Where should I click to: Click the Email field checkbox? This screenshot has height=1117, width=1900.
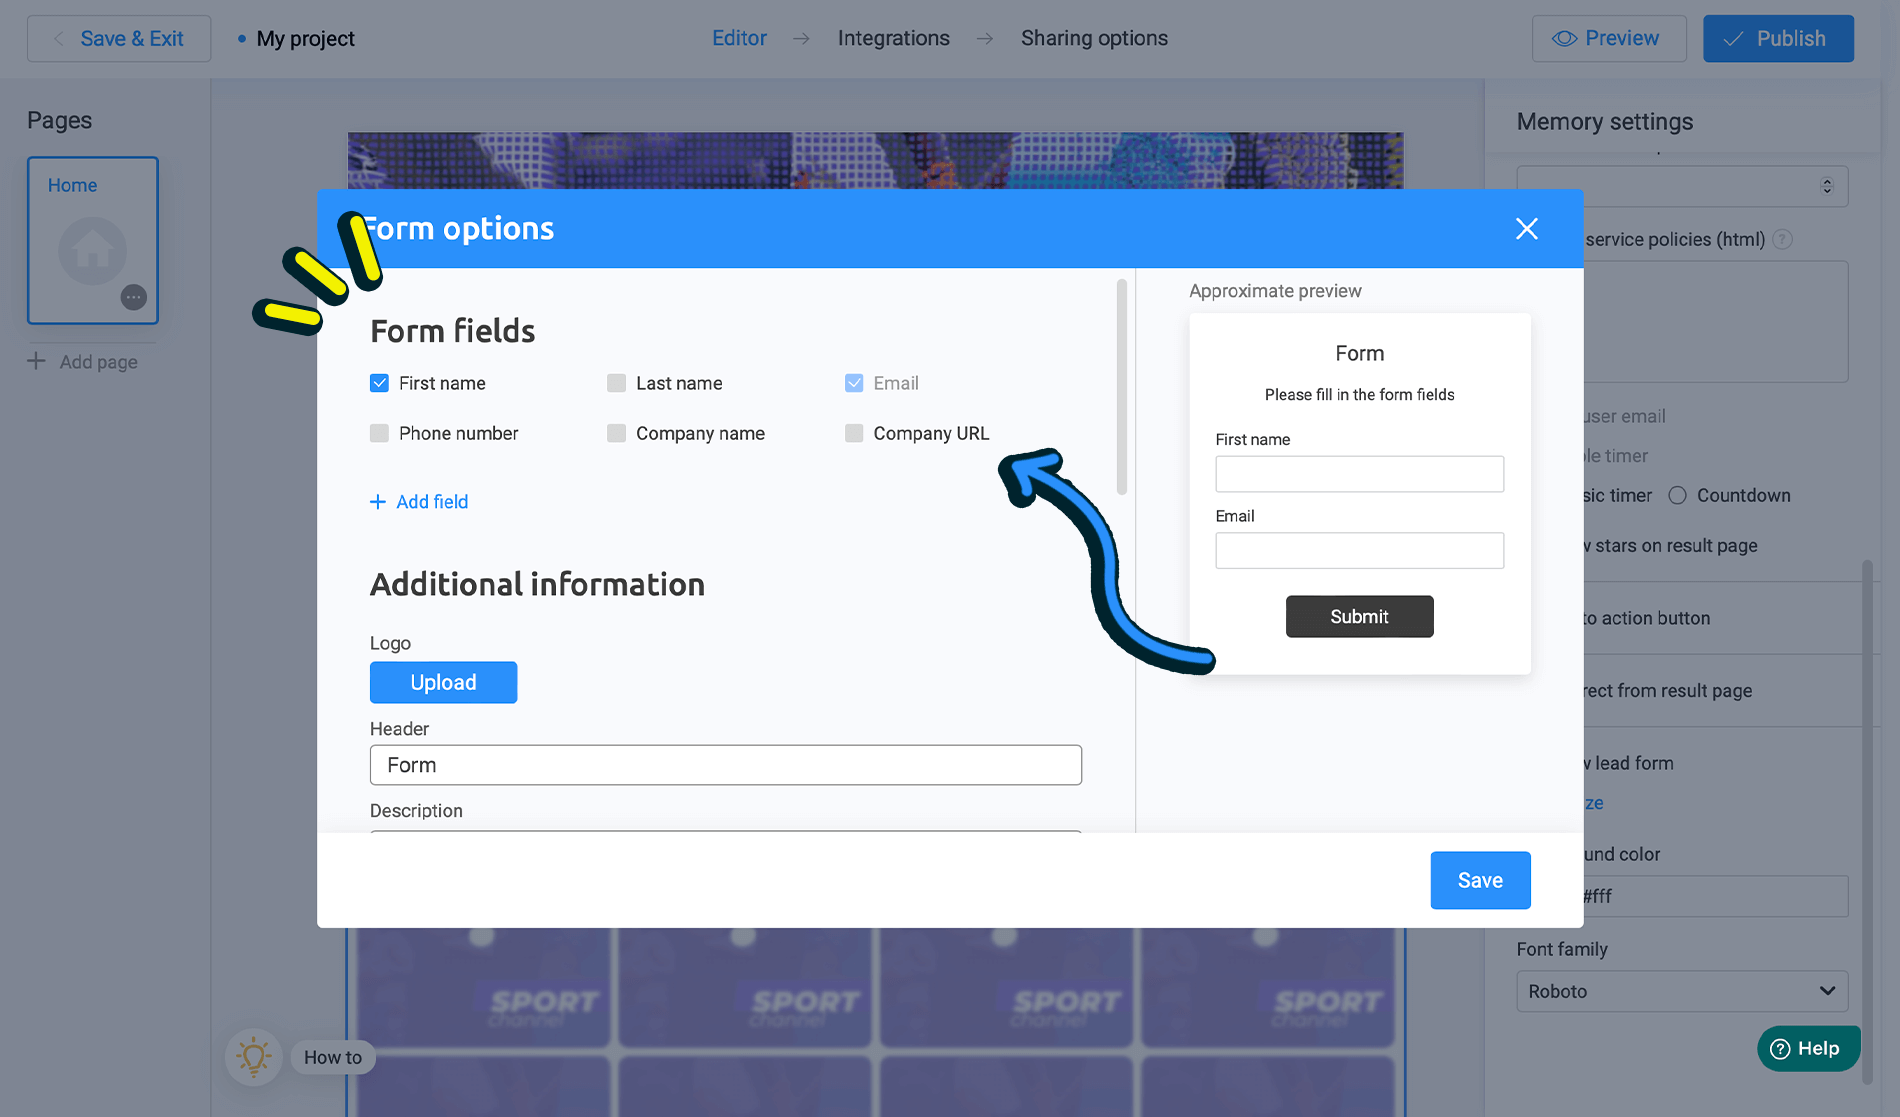[854, 383]
